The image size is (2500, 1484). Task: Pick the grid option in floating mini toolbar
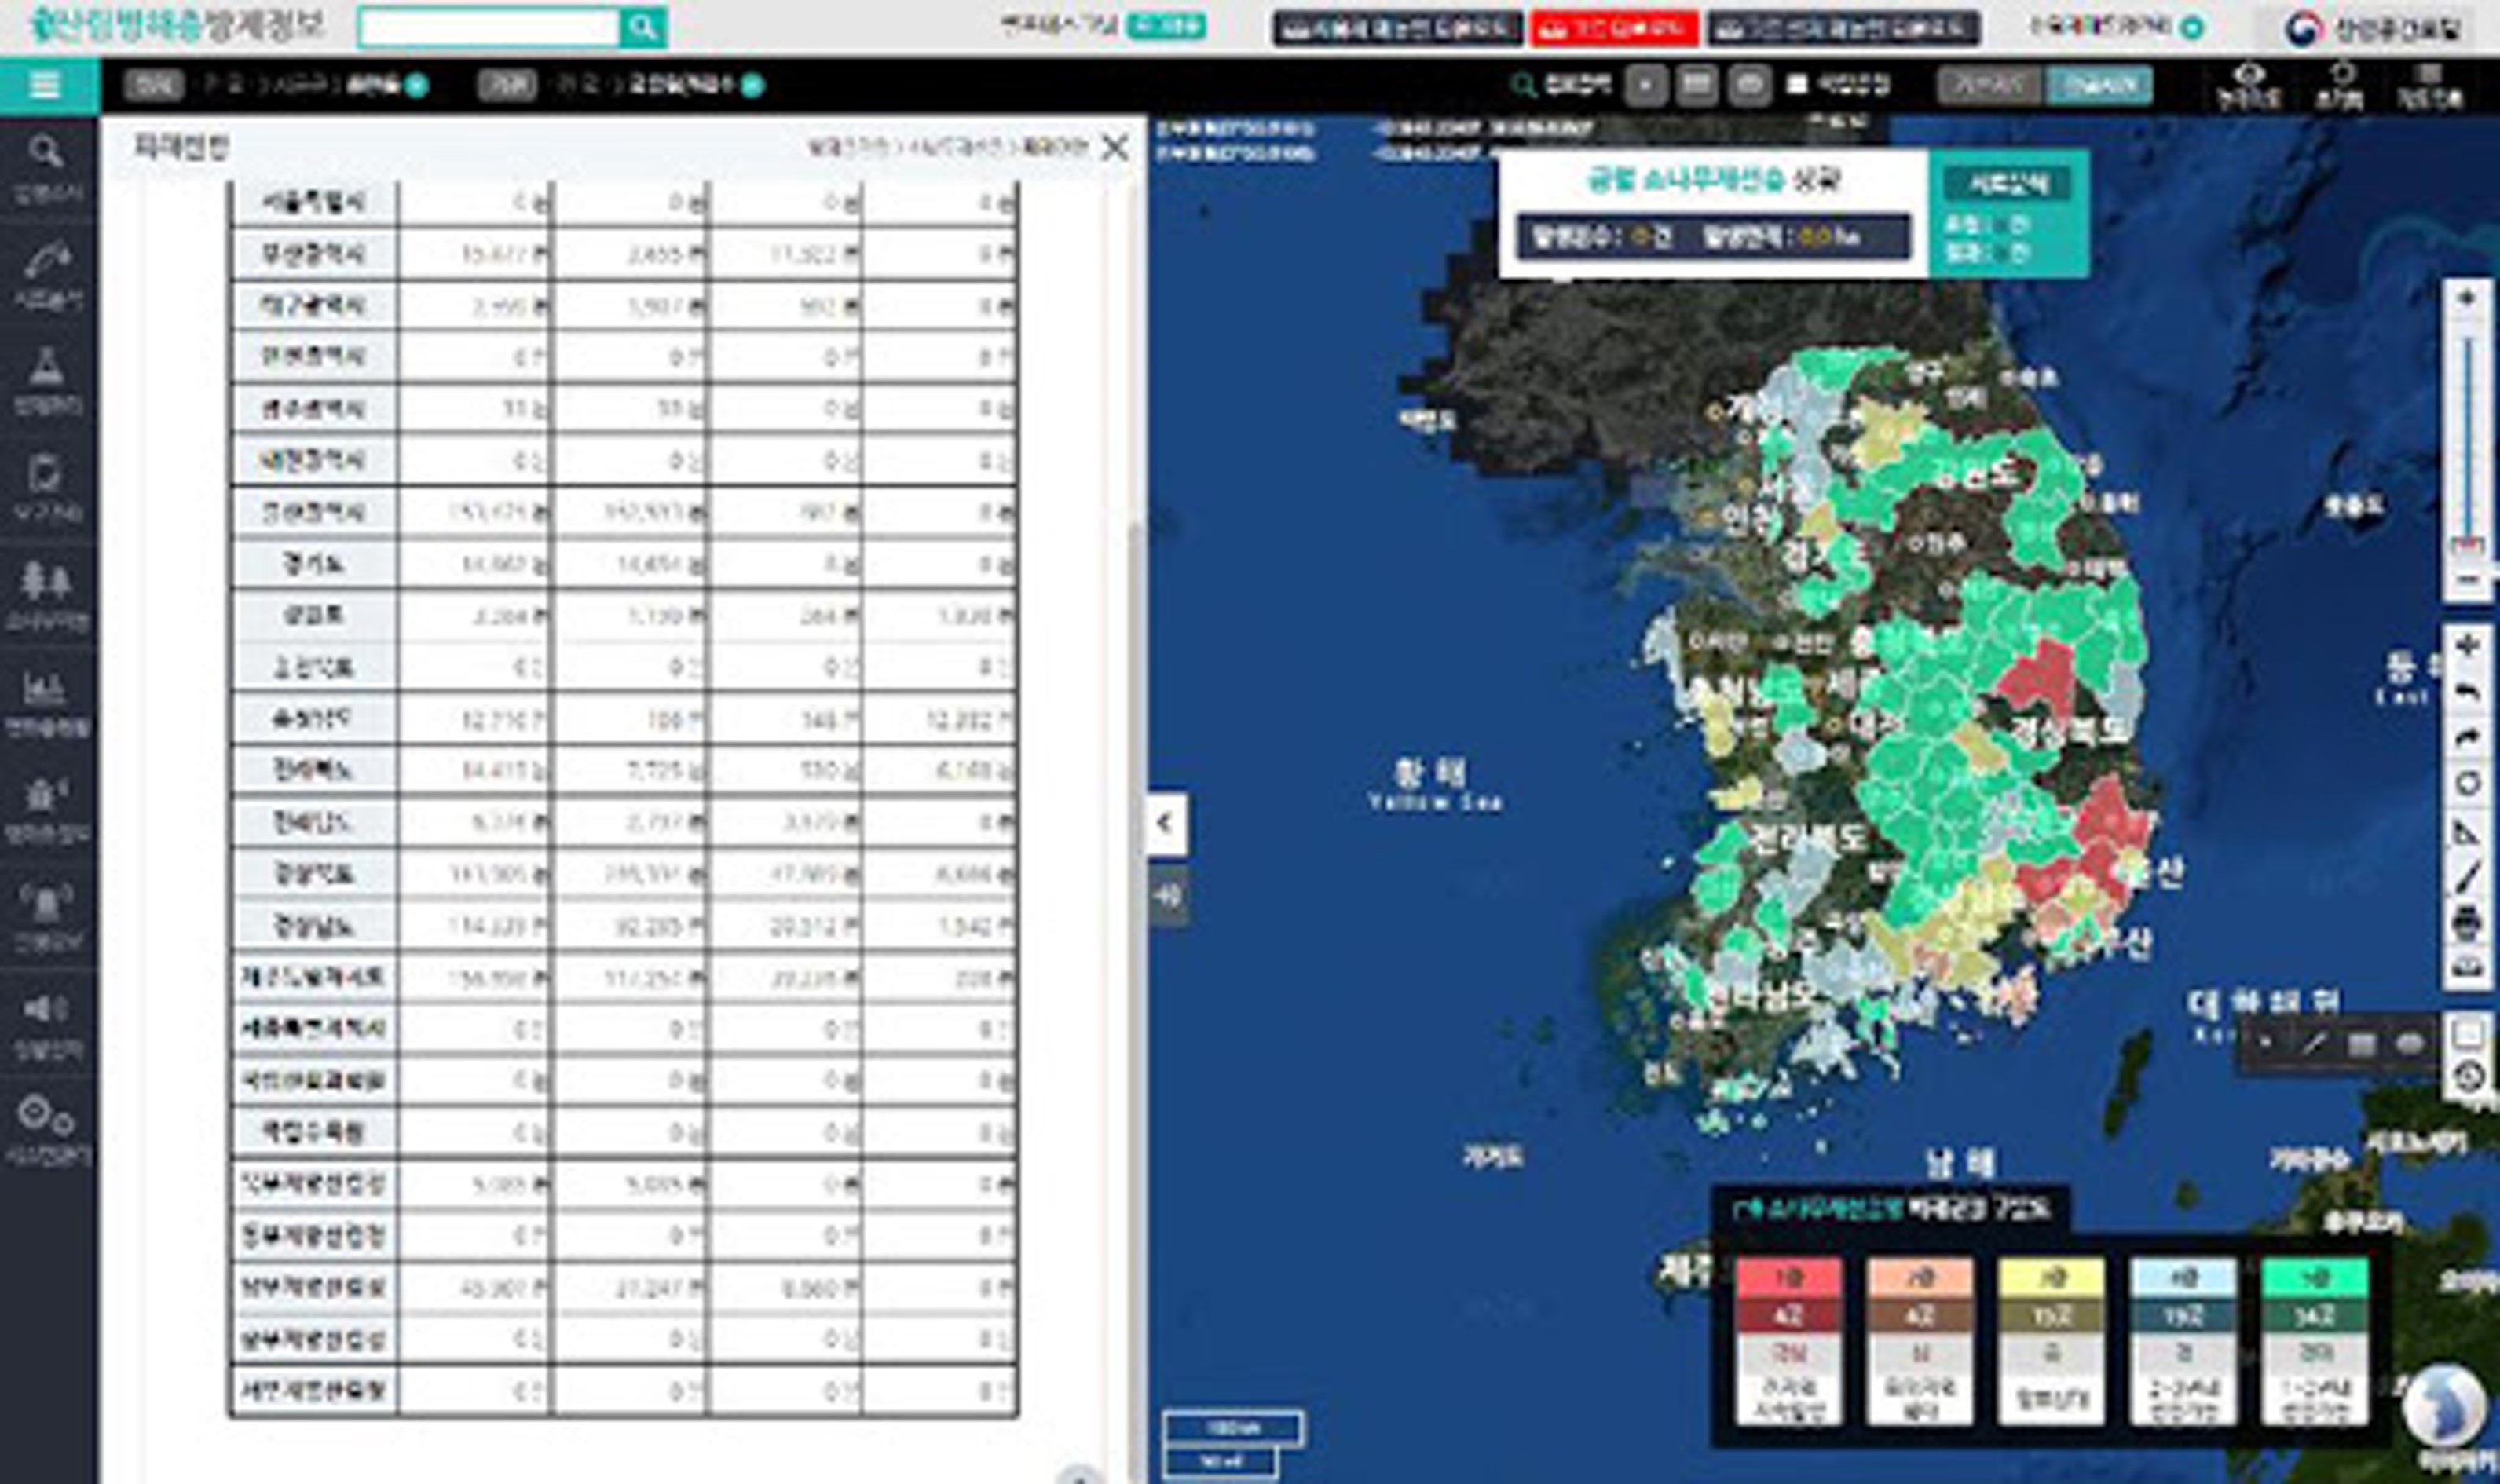[x=2362, y=1045]
